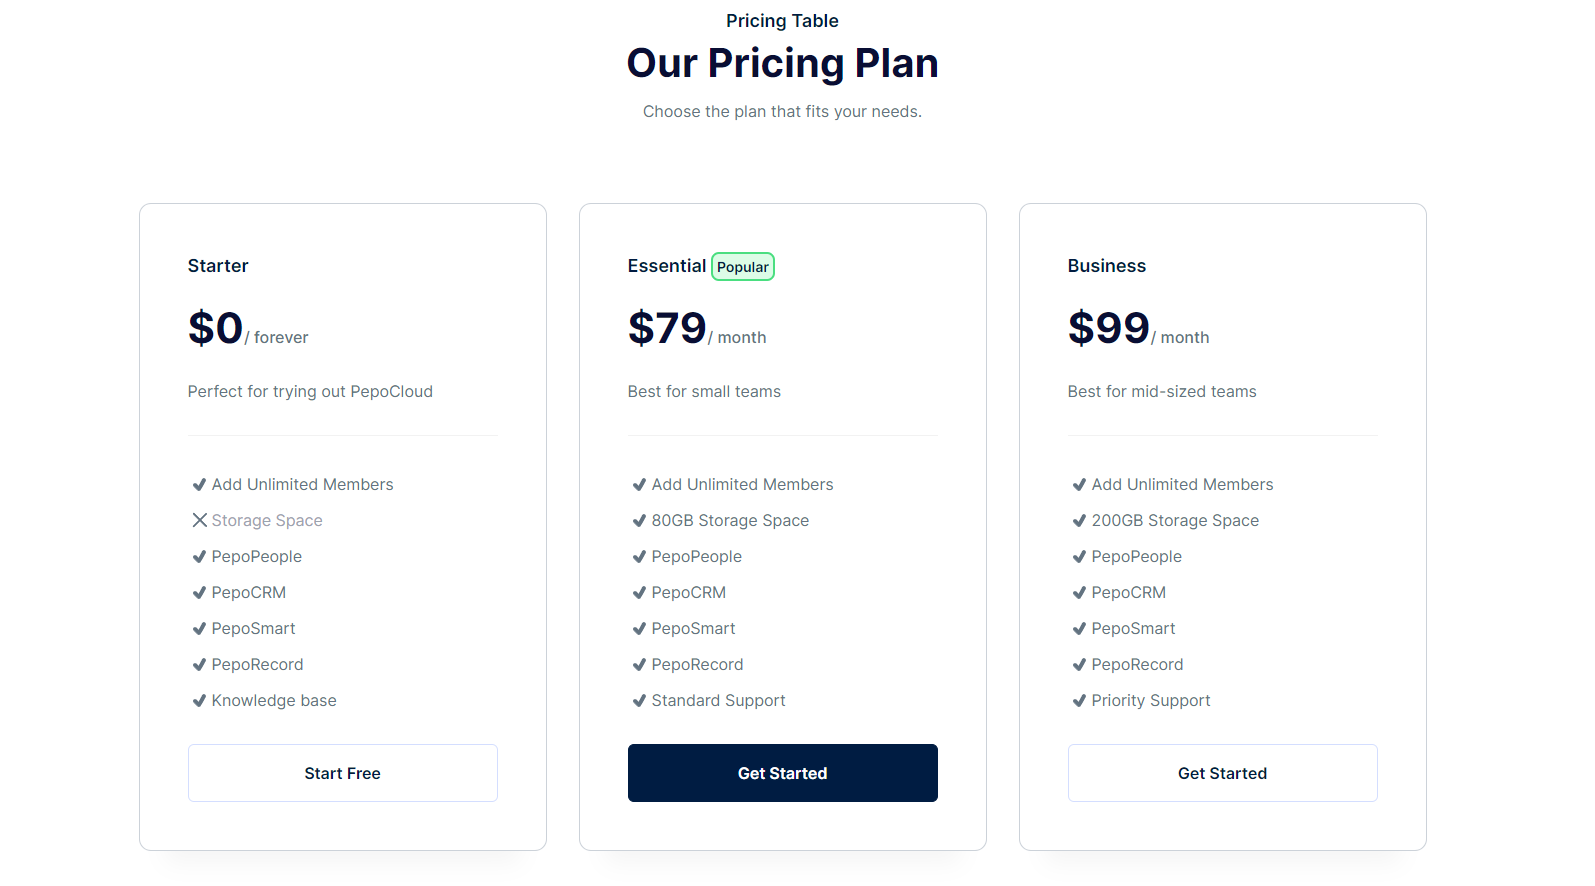Click the checkmark beside PepoCRM in Essential
1595x886 pixels.
coord(639,592)
